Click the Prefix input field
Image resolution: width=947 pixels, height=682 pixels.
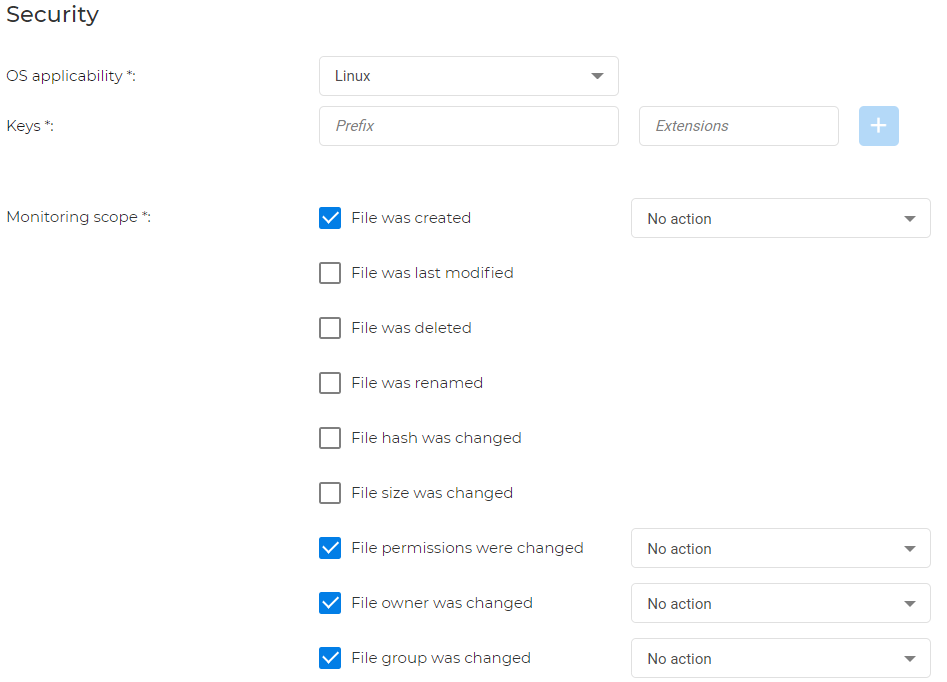coord(468,126)
